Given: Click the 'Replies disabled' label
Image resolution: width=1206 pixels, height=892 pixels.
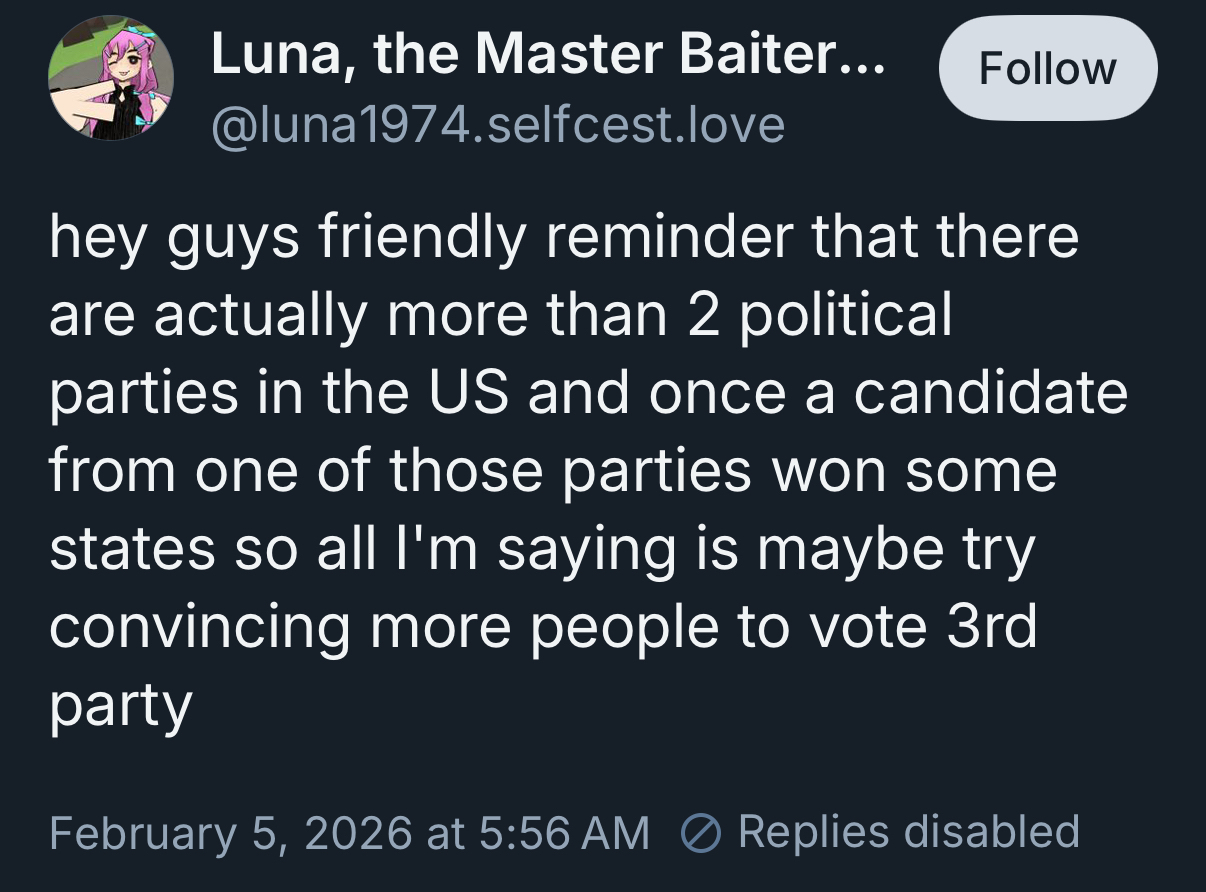Looking at the screenshot, I should click(908, 832).
